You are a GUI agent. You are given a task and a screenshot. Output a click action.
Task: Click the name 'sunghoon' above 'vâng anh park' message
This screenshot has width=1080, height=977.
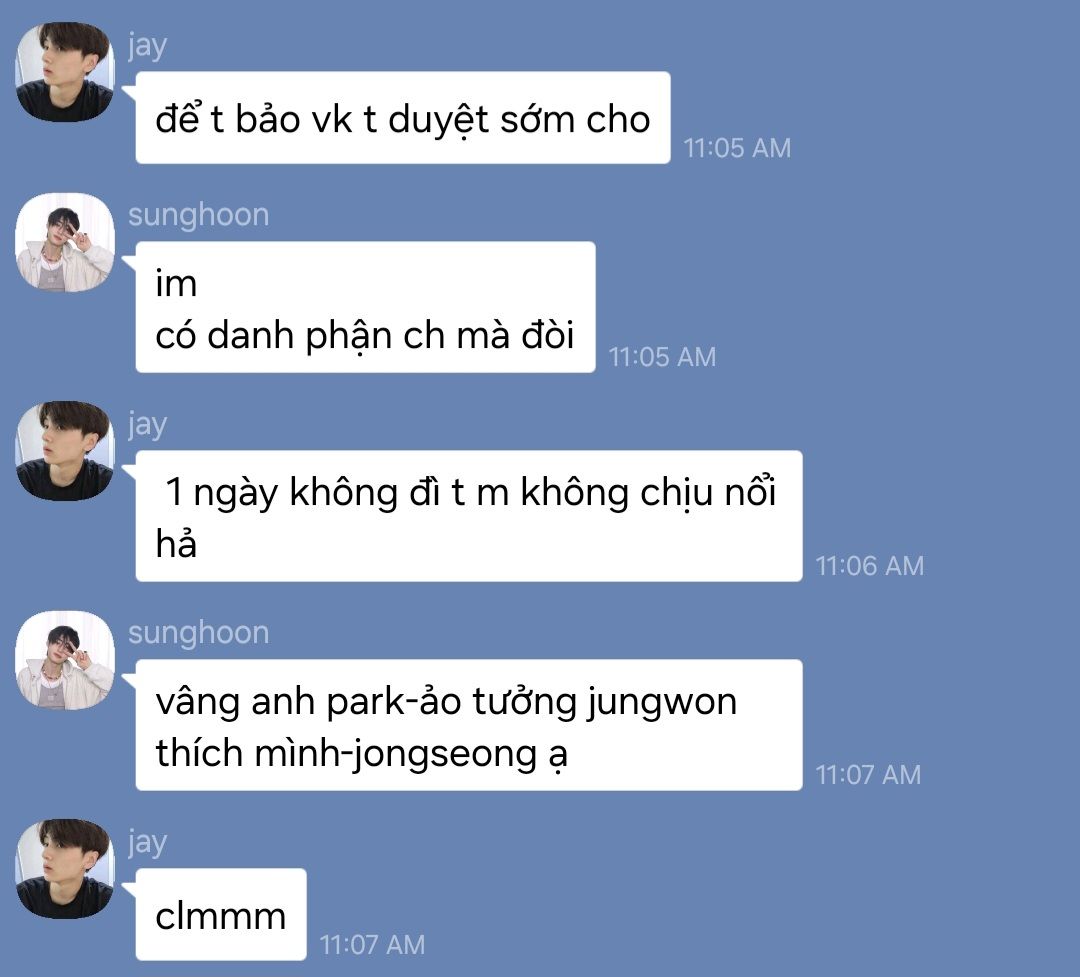pyautogui.click(x=198, y=633)
